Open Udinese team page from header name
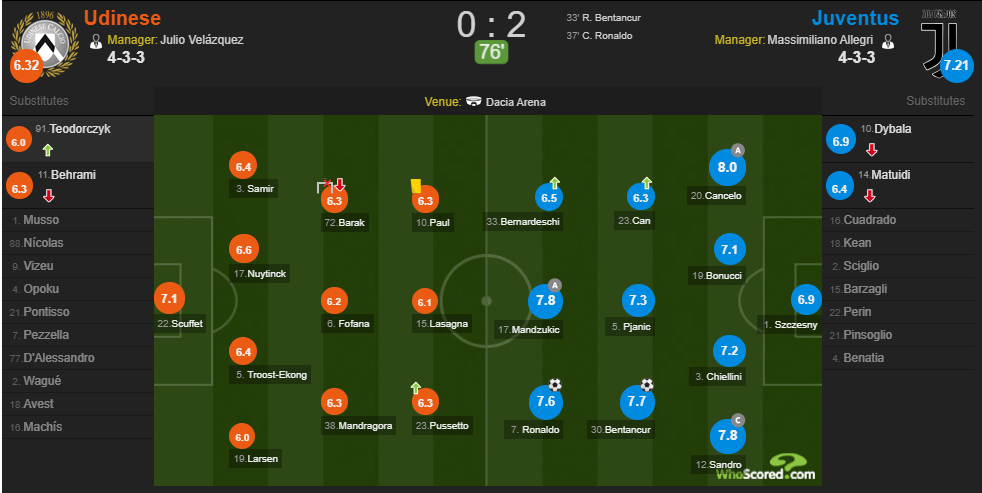 click(122, 18)
